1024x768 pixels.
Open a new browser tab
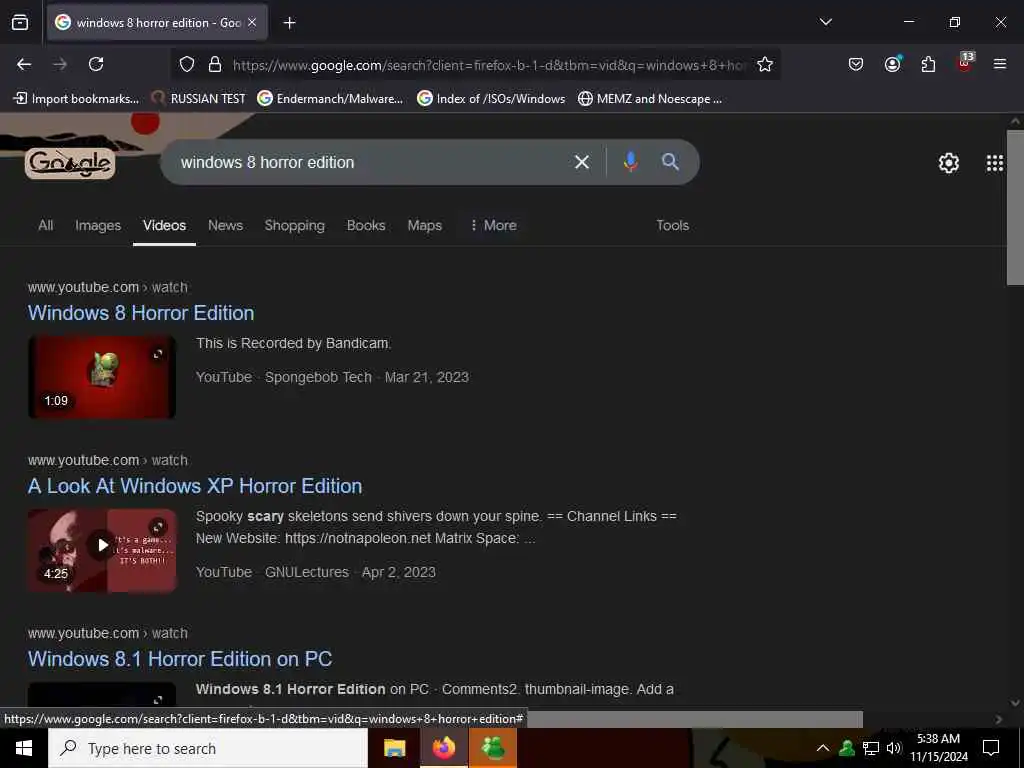tap(289, 23)
